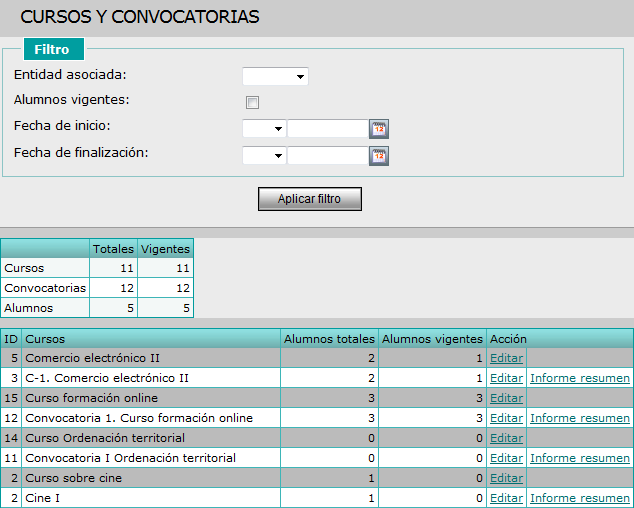Select the Cursos row label in summary
The height and width of the screenshot is (508, 634).
point(45,268)
